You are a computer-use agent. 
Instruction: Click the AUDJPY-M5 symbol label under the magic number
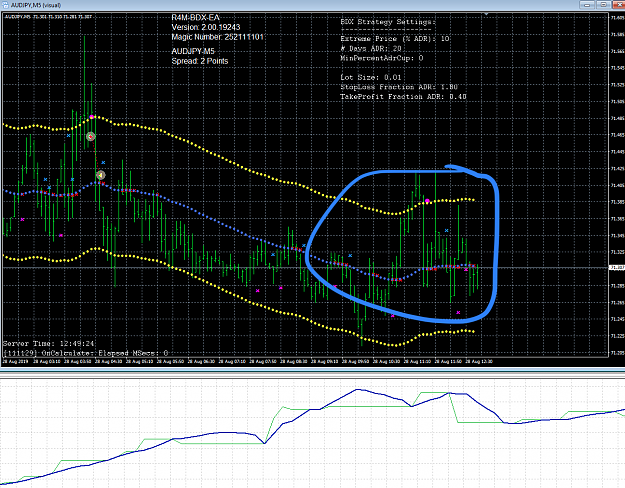click(x=193, y=51)
